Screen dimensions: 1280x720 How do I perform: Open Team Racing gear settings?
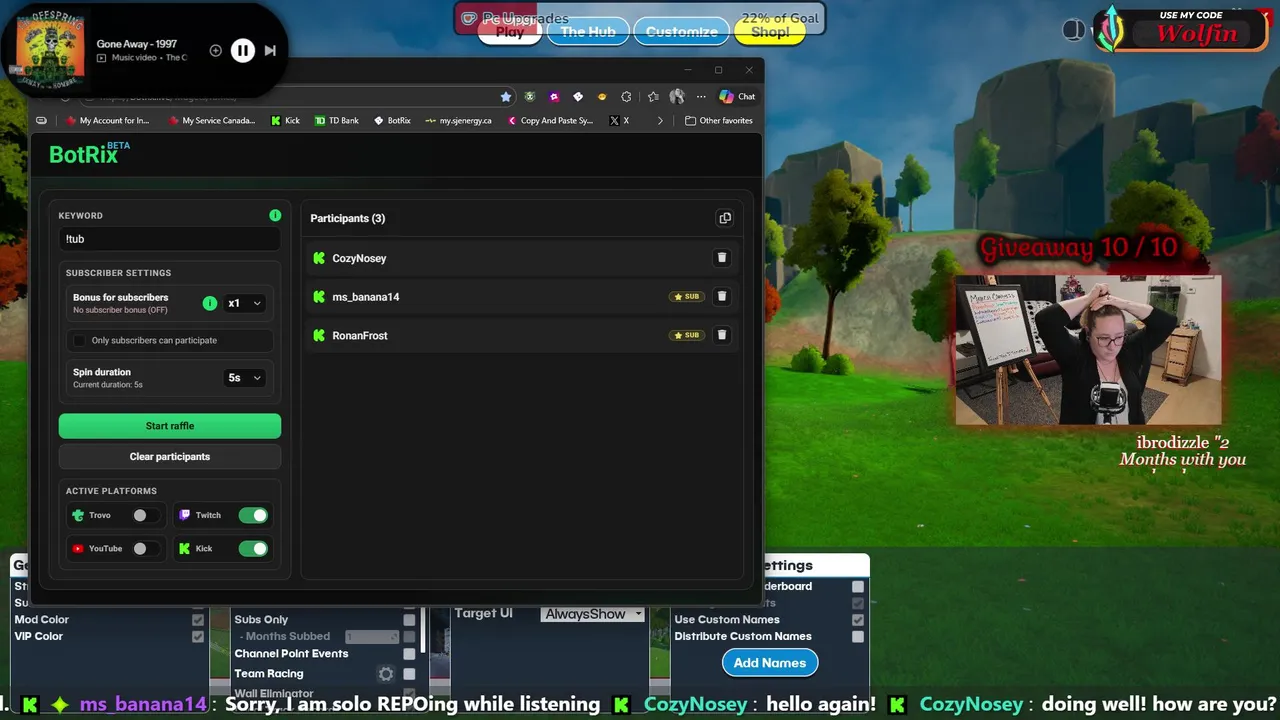(386, 674)
